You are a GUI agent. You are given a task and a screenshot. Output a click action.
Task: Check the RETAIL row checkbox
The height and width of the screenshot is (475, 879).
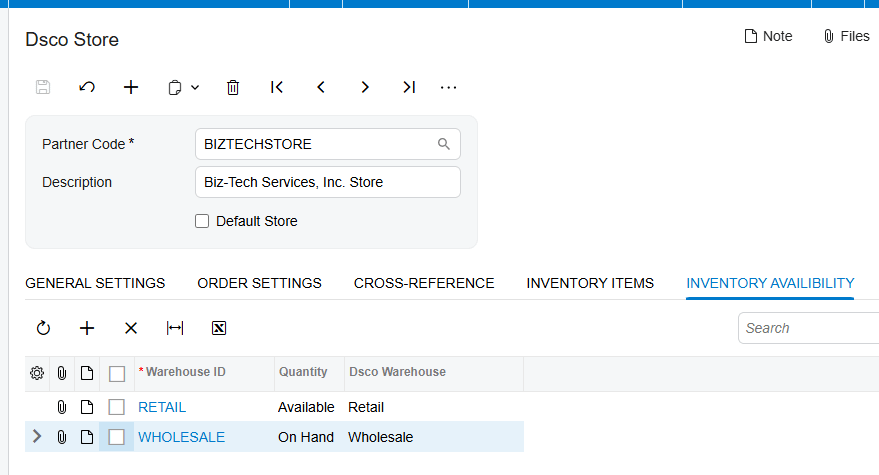click(117, 407)
